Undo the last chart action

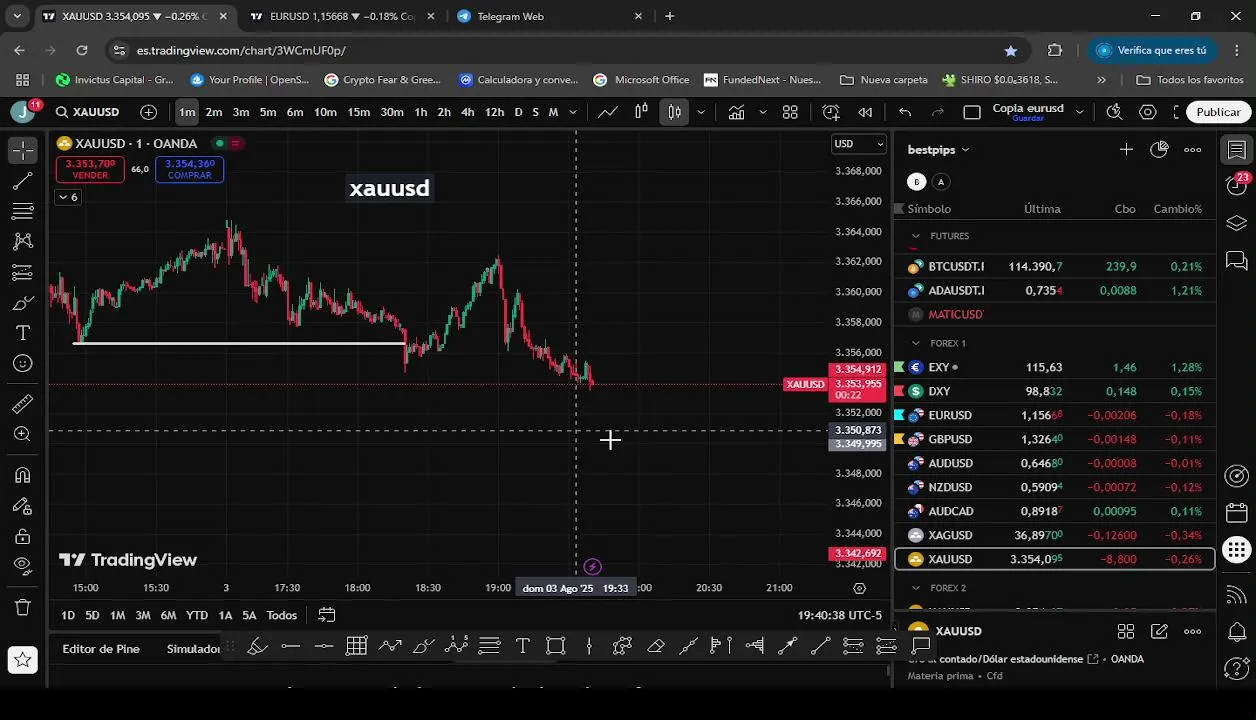(905, 112)
